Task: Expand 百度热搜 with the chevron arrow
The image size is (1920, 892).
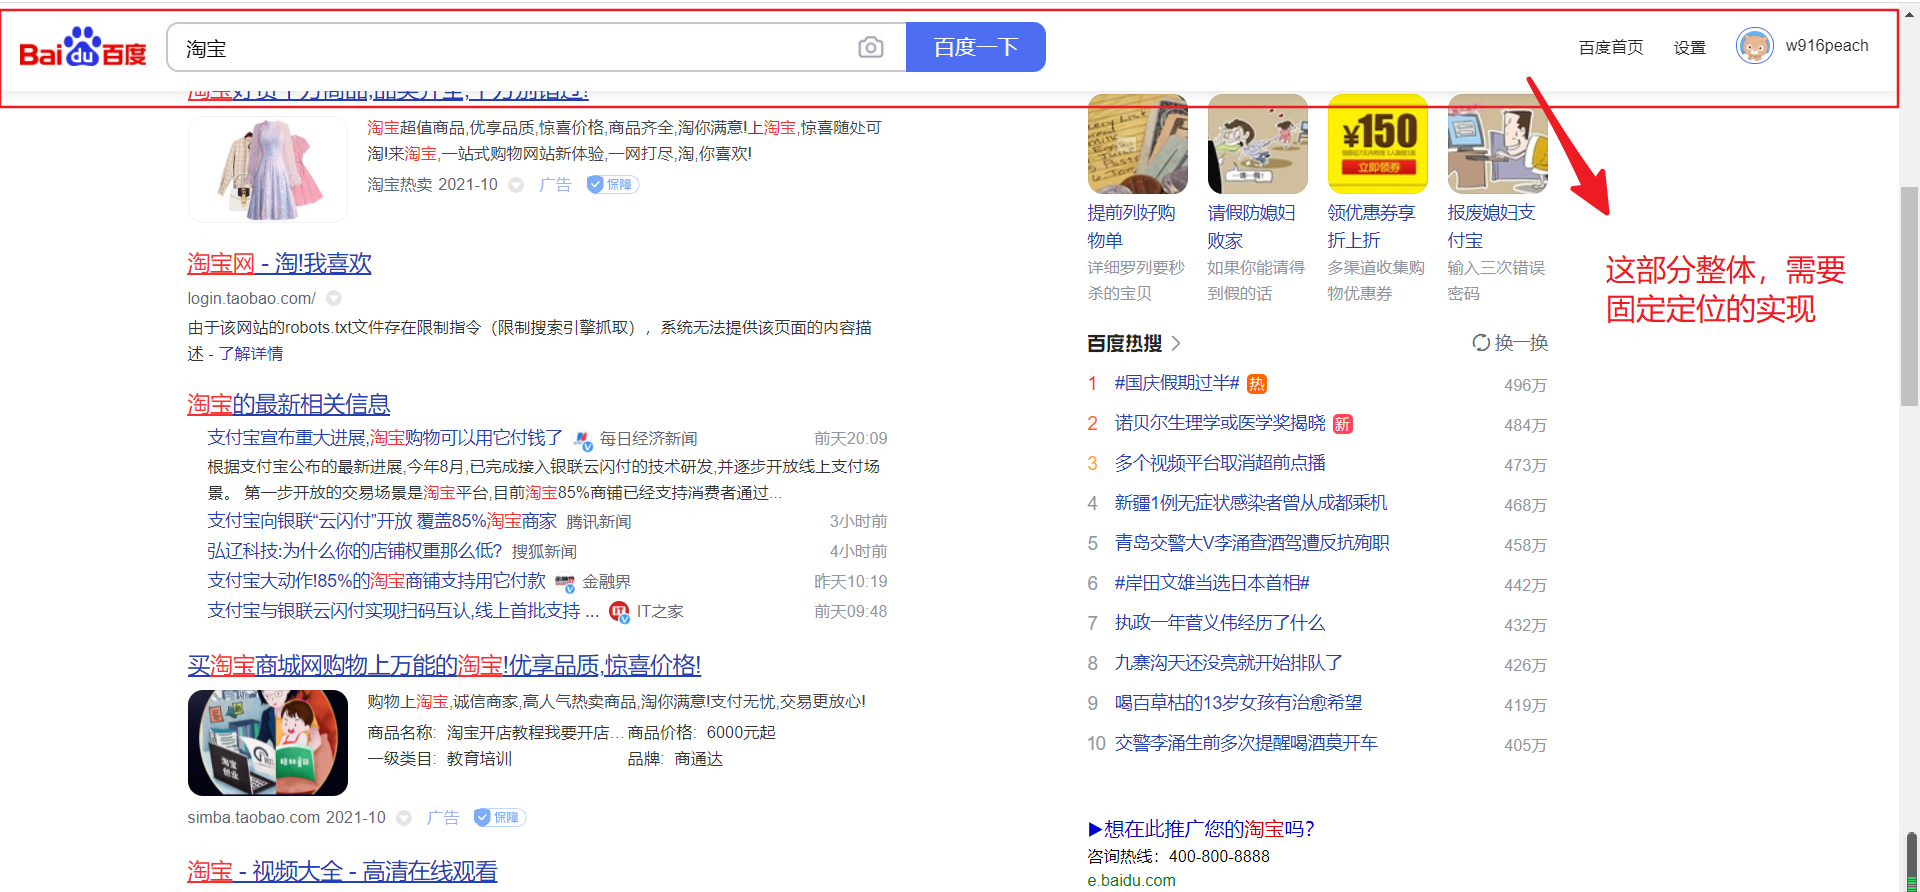Action: point(1176,344)
